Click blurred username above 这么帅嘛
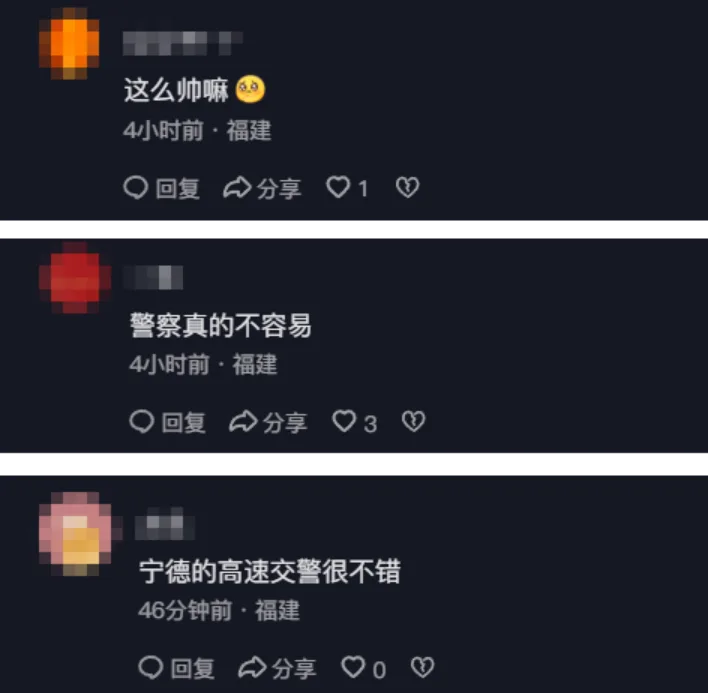This screenshot has width=708, height=693. coord(183,43)
